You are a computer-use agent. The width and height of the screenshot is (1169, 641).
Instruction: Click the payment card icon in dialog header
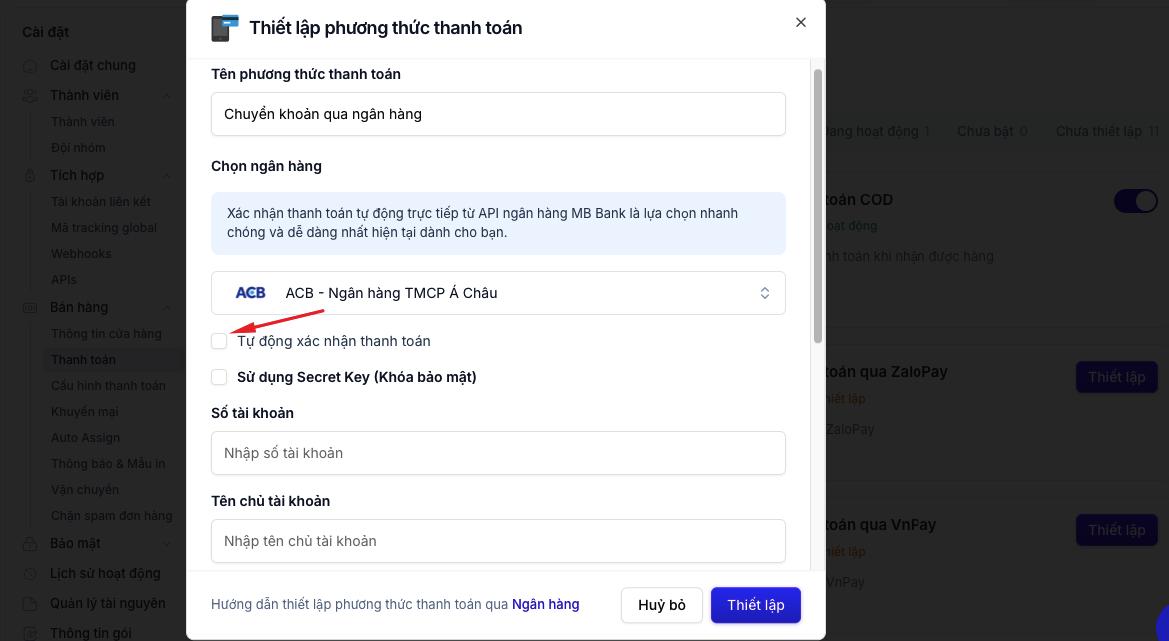click(224, 28)
